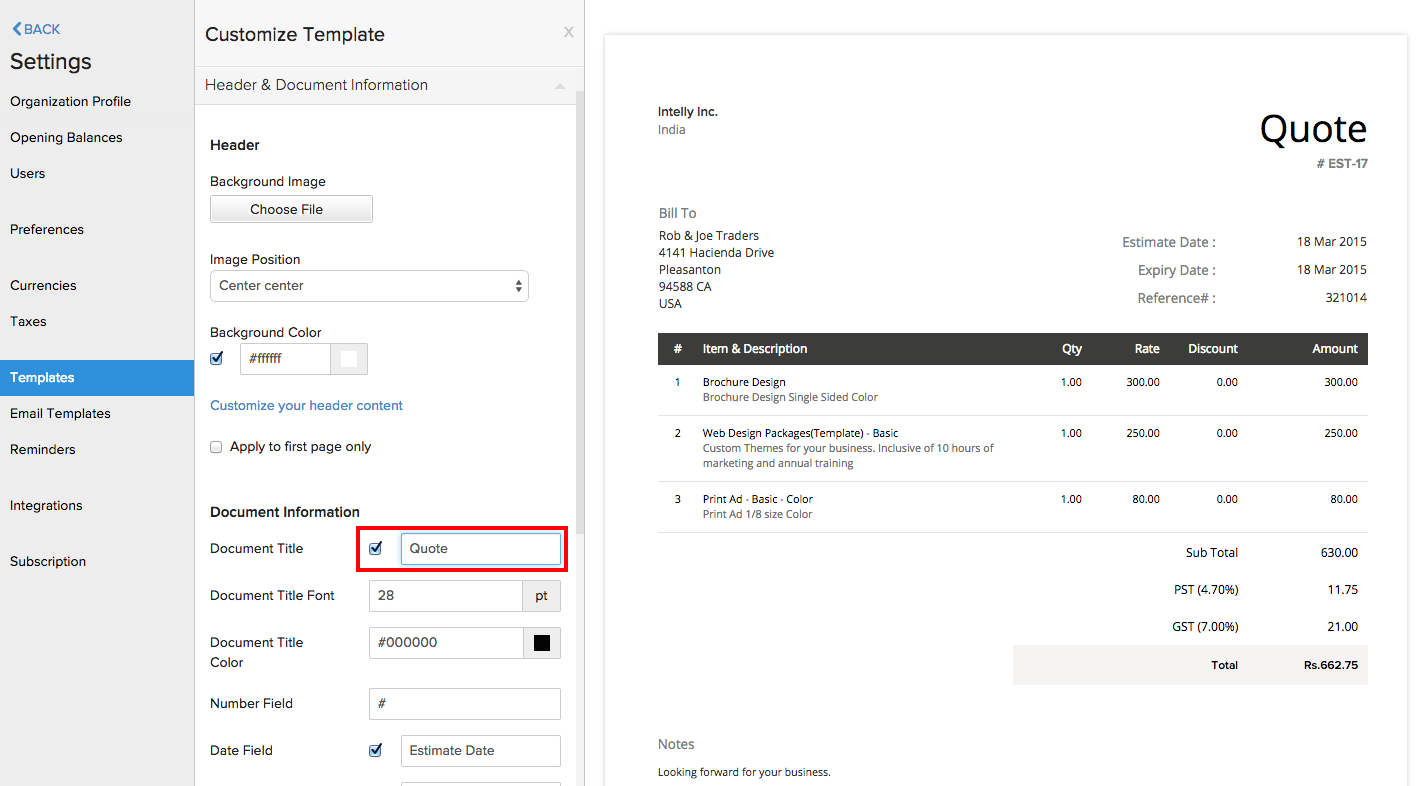
Task: Open the Integrations settings page
Action: pos(46,505)
